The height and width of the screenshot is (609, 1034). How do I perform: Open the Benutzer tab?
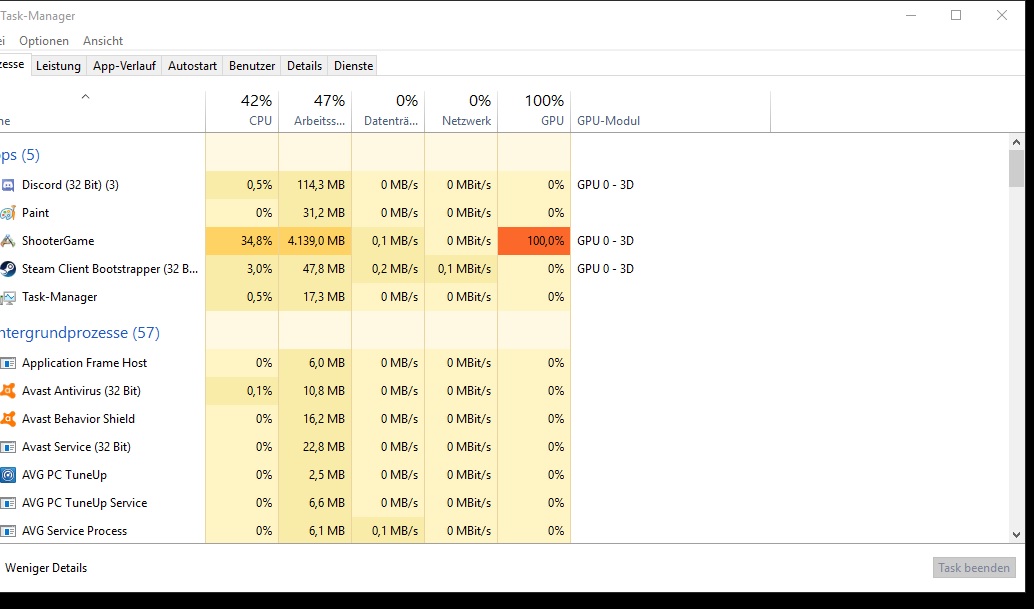click(252, 66)
